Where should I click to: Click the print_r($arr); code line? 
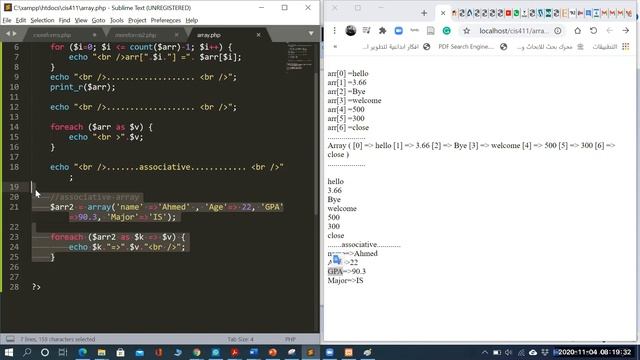pos(83,87)
